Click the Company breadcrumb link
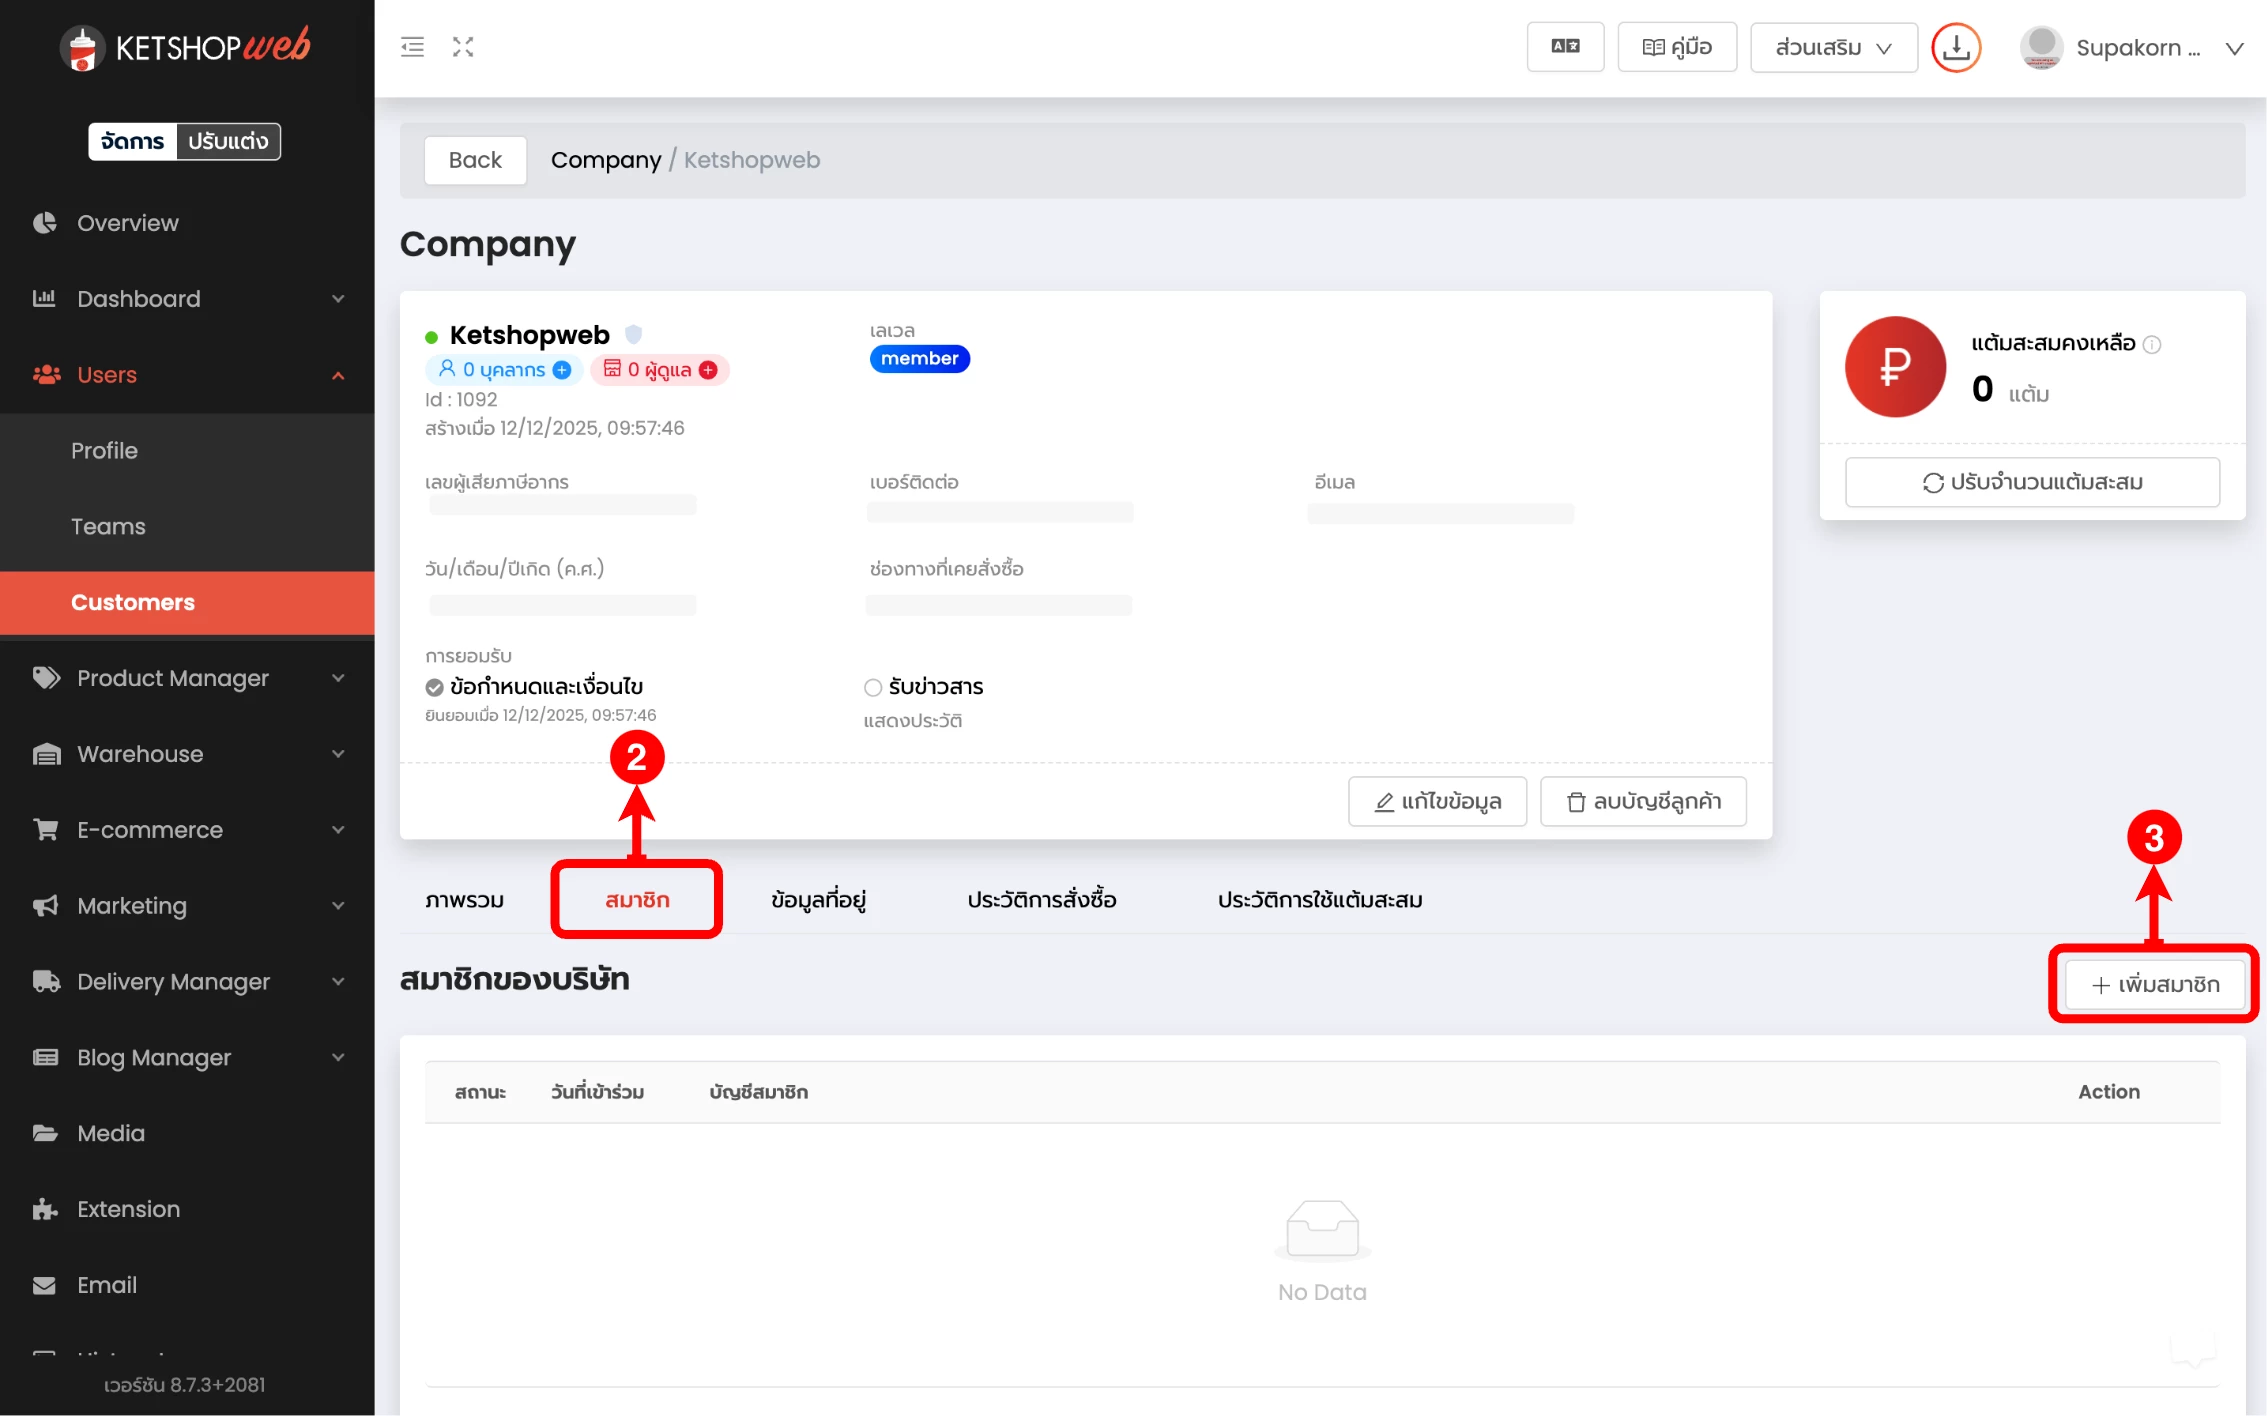 coord(605,160)
